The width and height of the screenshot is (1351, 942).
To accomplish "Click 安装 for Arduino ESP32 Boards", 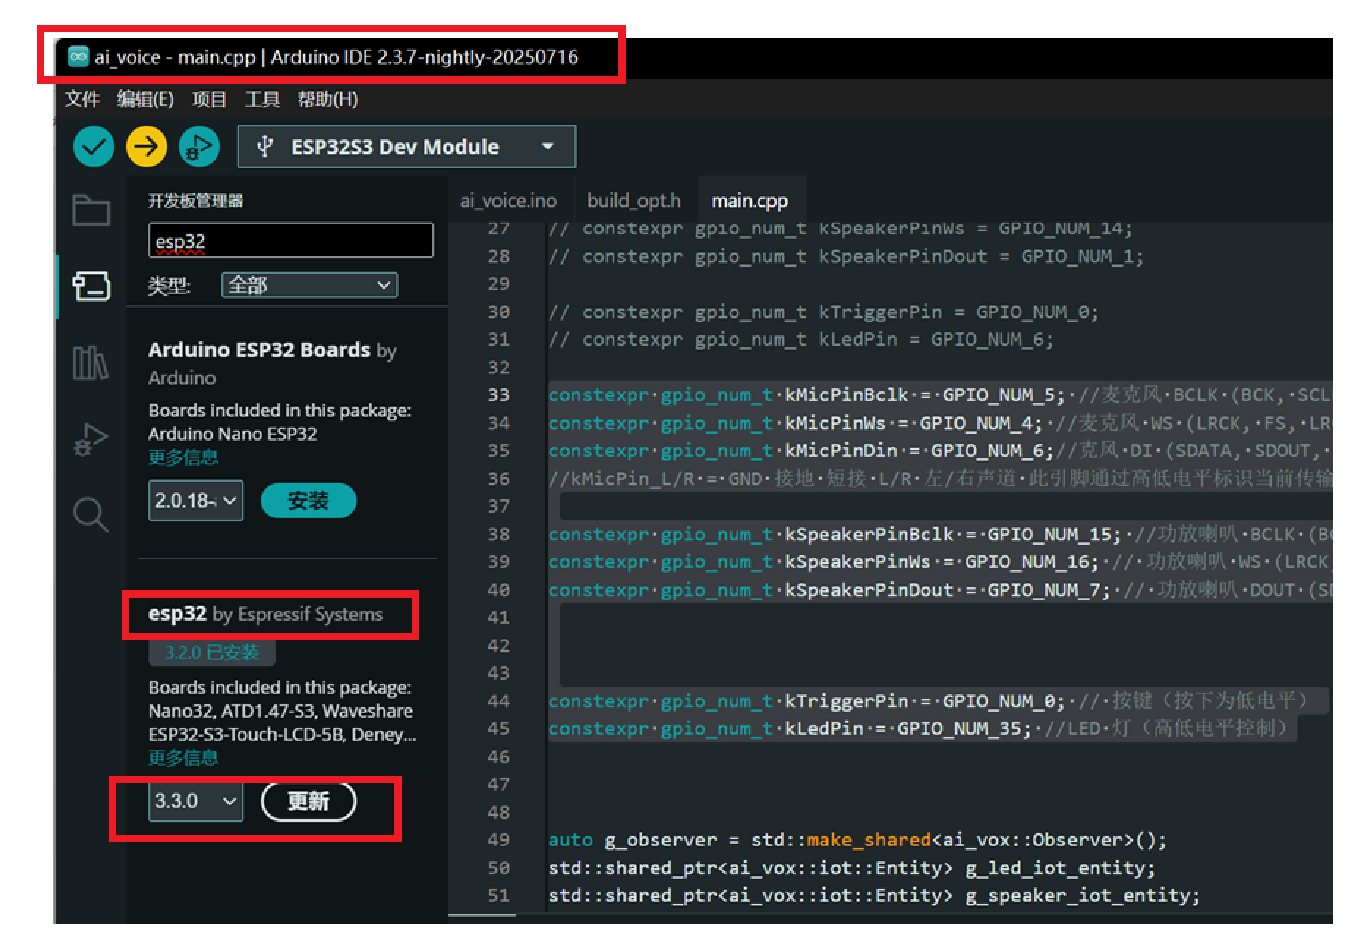I will coord(308,501).
